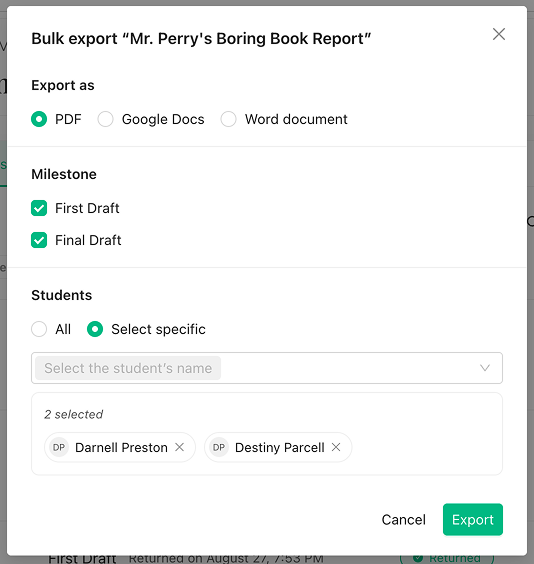Select PDF export format
The image size is (534, 564).
(39, 119)
